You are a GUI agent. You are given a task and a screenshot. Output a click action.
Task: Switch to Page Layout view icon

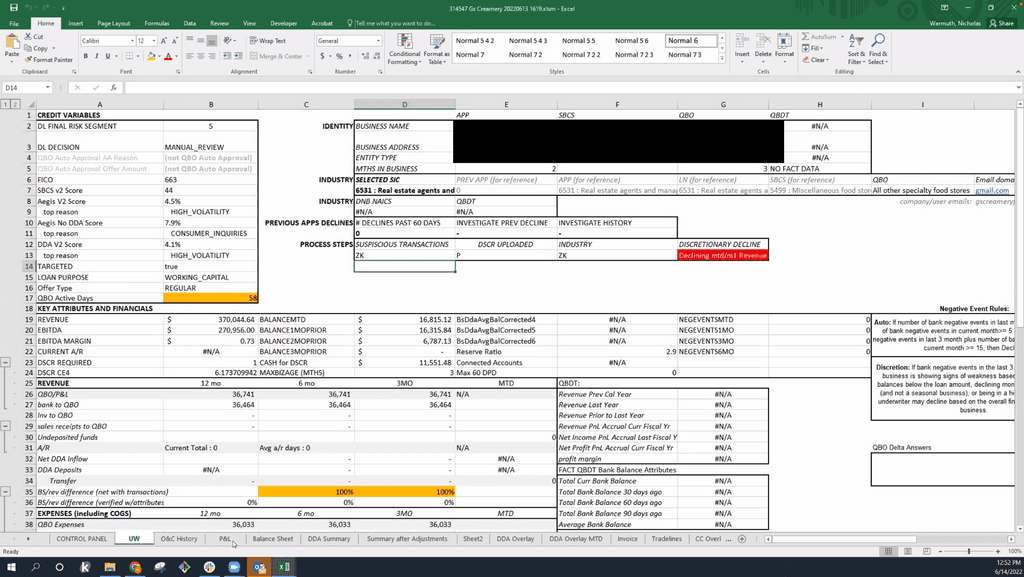point(908,552)
